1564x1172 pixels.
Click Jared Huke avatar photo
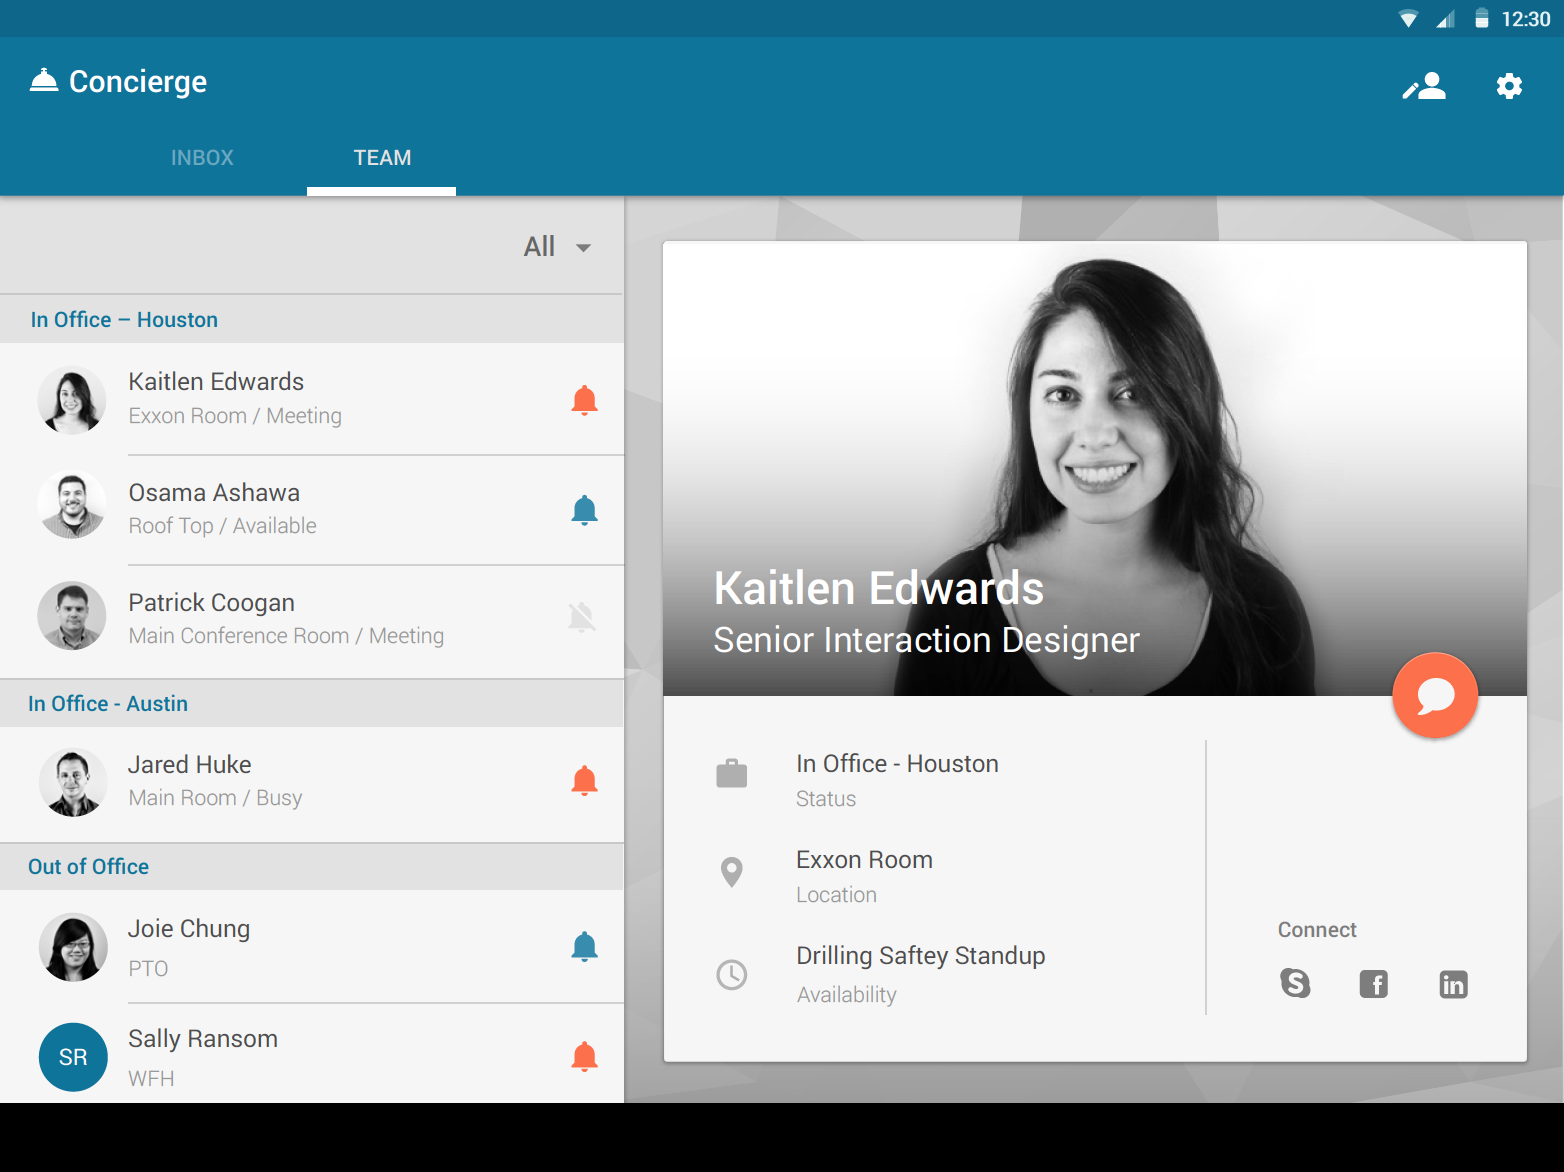73,782
